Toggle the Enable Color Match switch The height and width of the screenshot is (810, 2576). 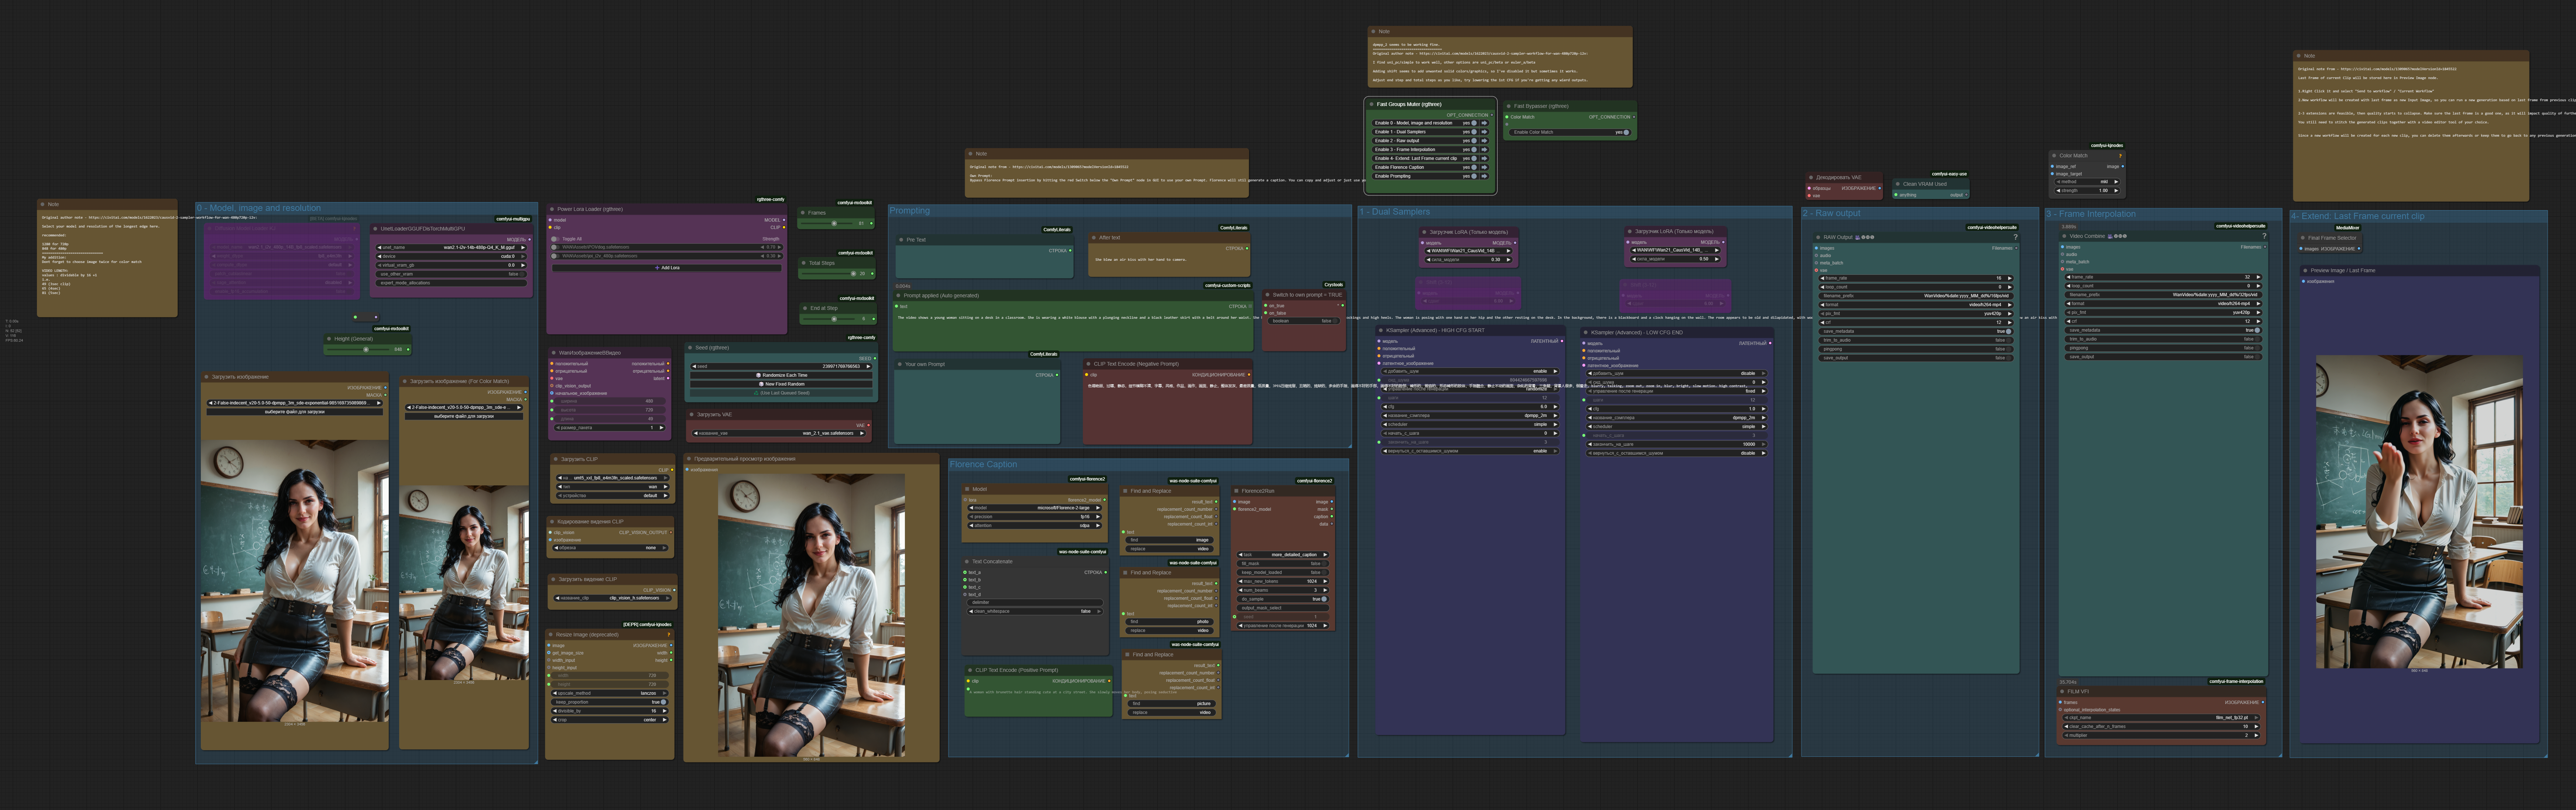click(1626, 132)
